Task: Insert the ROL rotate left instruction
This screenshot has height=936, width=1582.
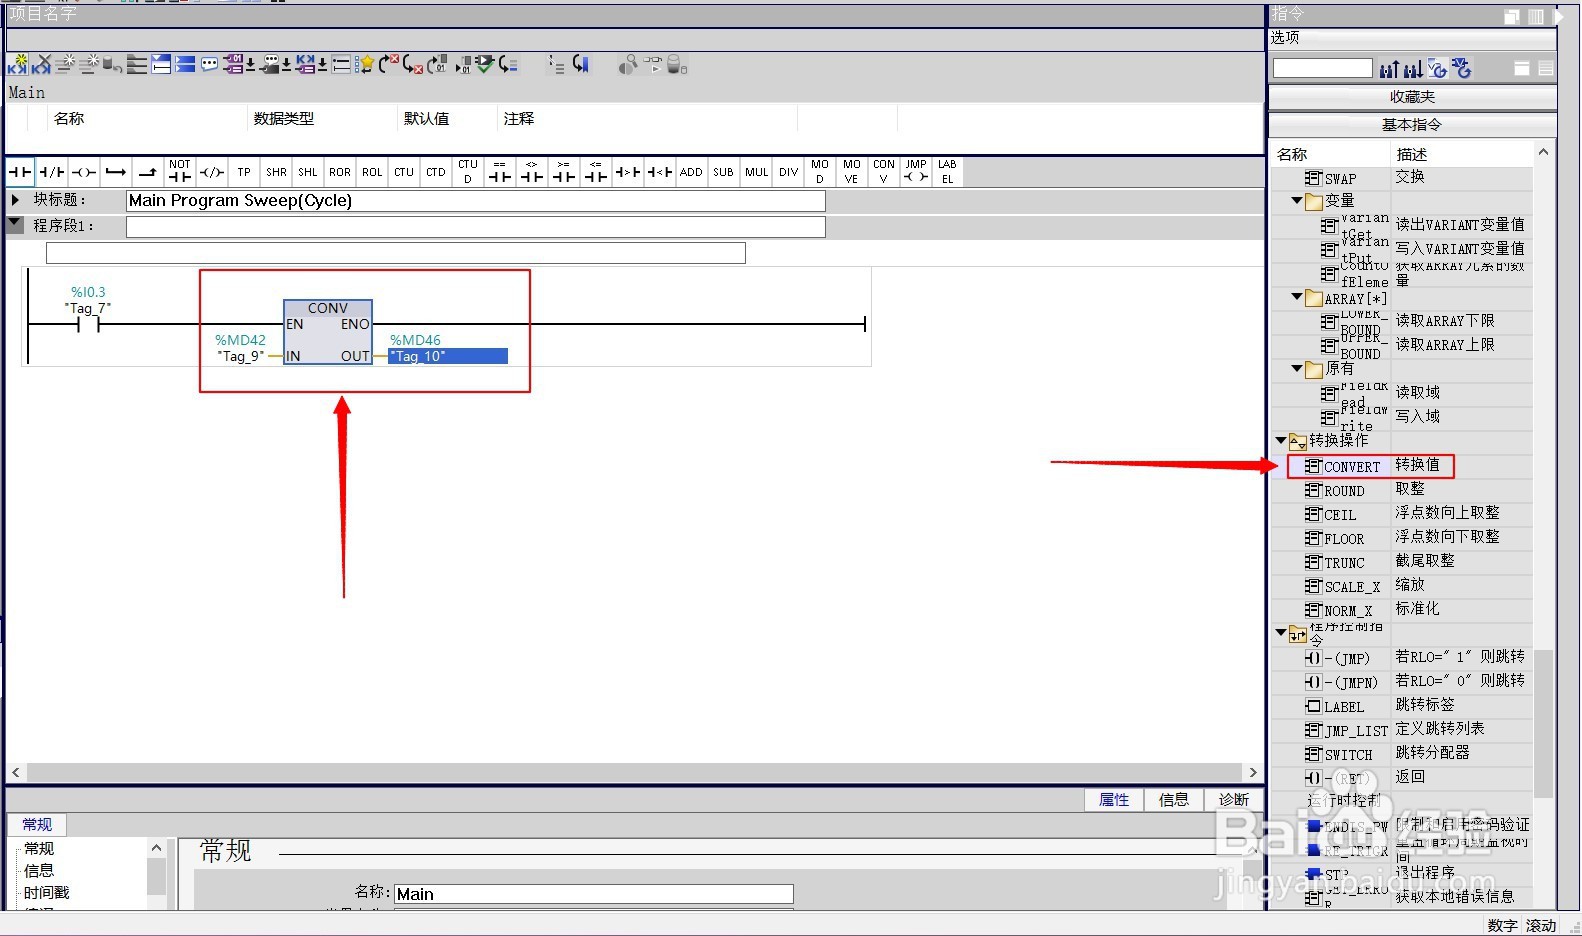Action: click(x=372, y=172)
